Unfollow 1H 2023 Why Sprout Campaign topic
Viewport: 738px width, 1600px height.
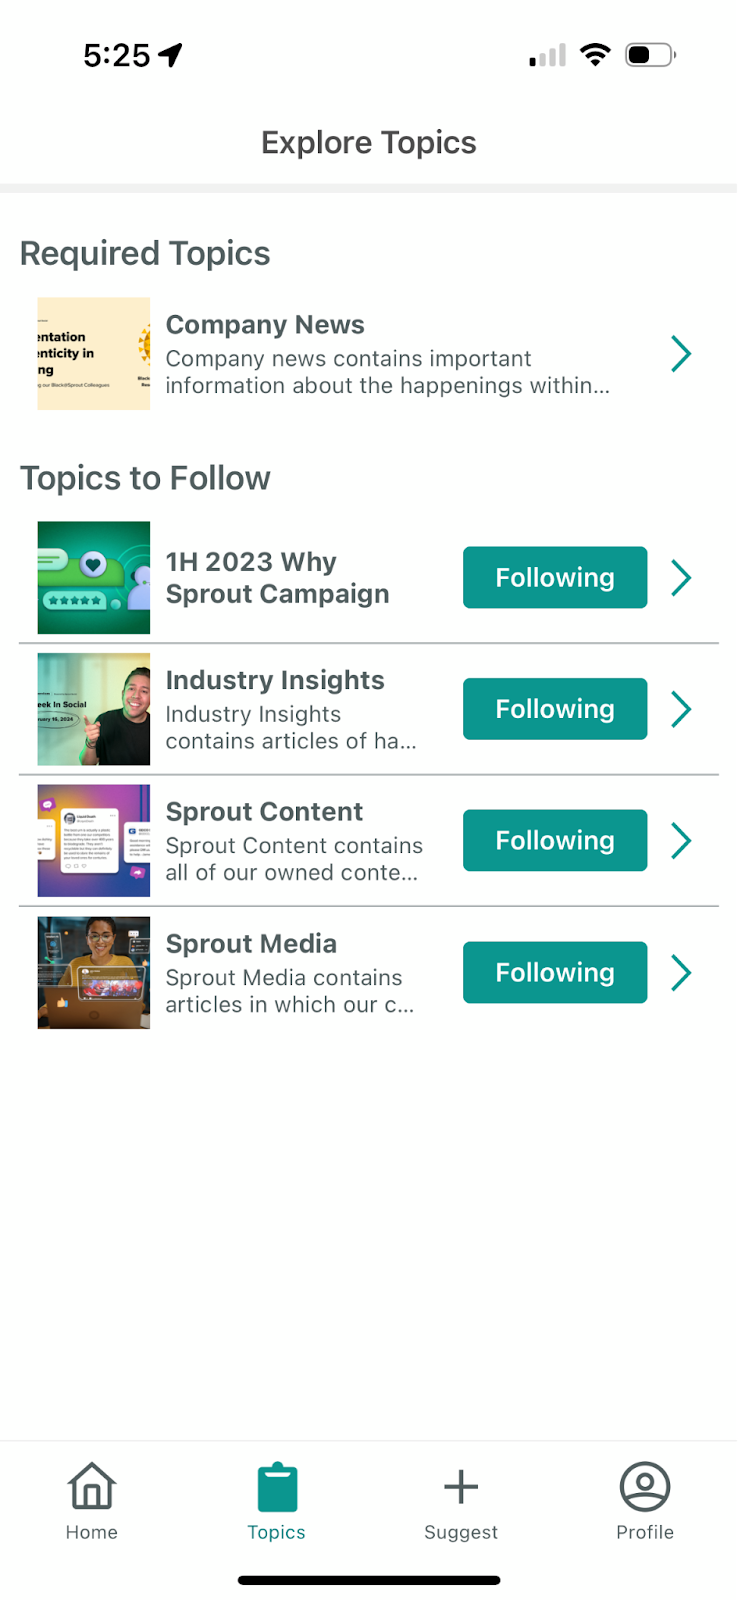[x=555, y=577]
